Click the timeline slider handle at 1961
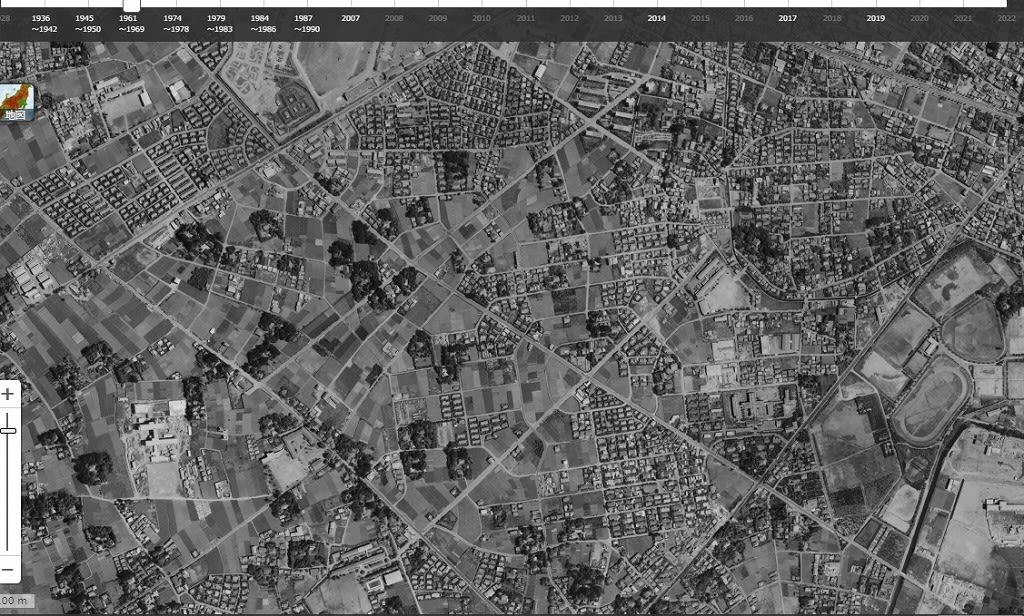Viewport: 1024px width, 616px height. pyautogui.click(x=131, y=5)
